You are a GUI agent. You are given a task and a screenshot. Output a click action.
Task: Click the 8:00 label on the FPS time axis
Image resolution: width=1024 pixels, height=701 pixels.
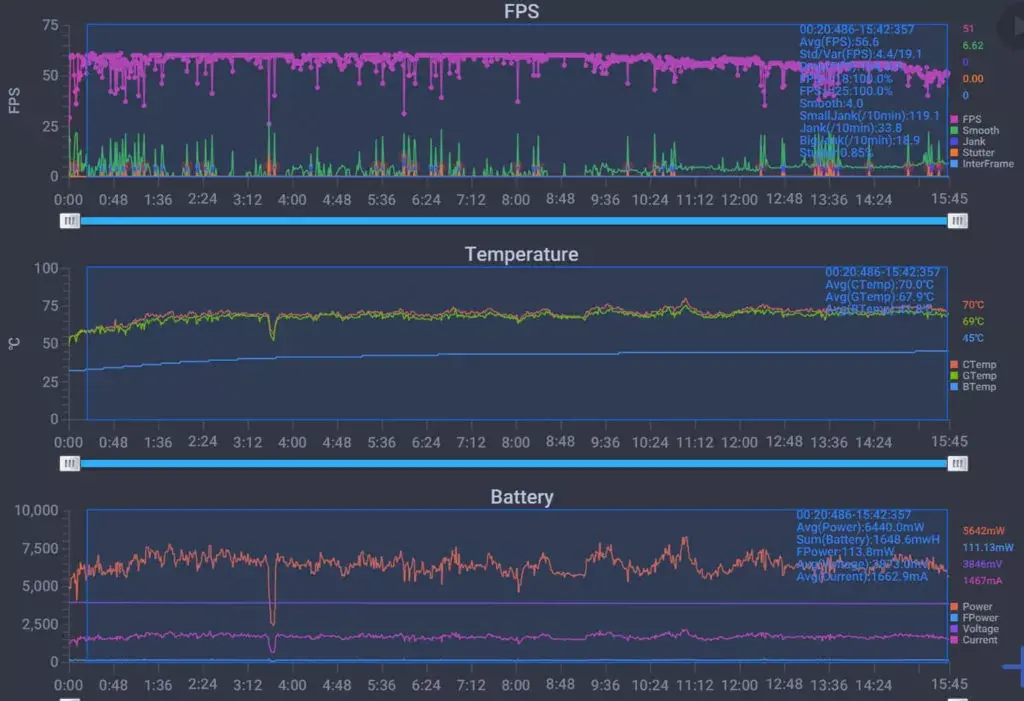point(515,199)
